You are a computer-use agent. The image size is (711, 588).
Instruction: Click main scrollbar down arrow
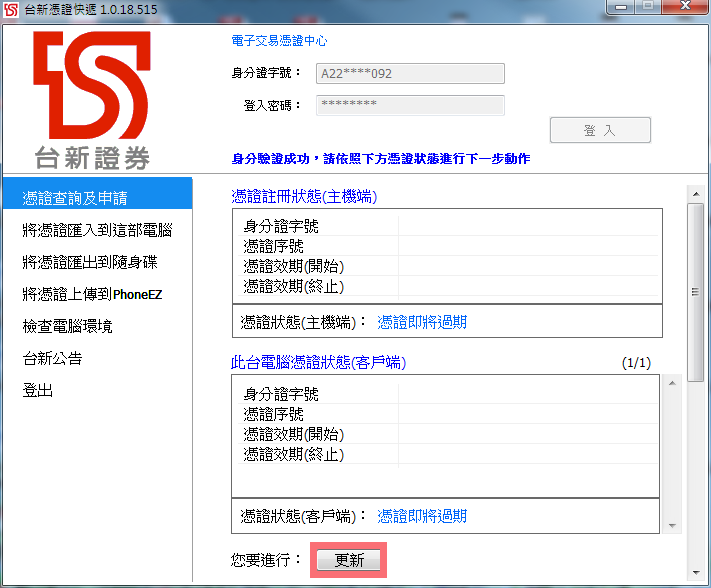coord(696,573)
